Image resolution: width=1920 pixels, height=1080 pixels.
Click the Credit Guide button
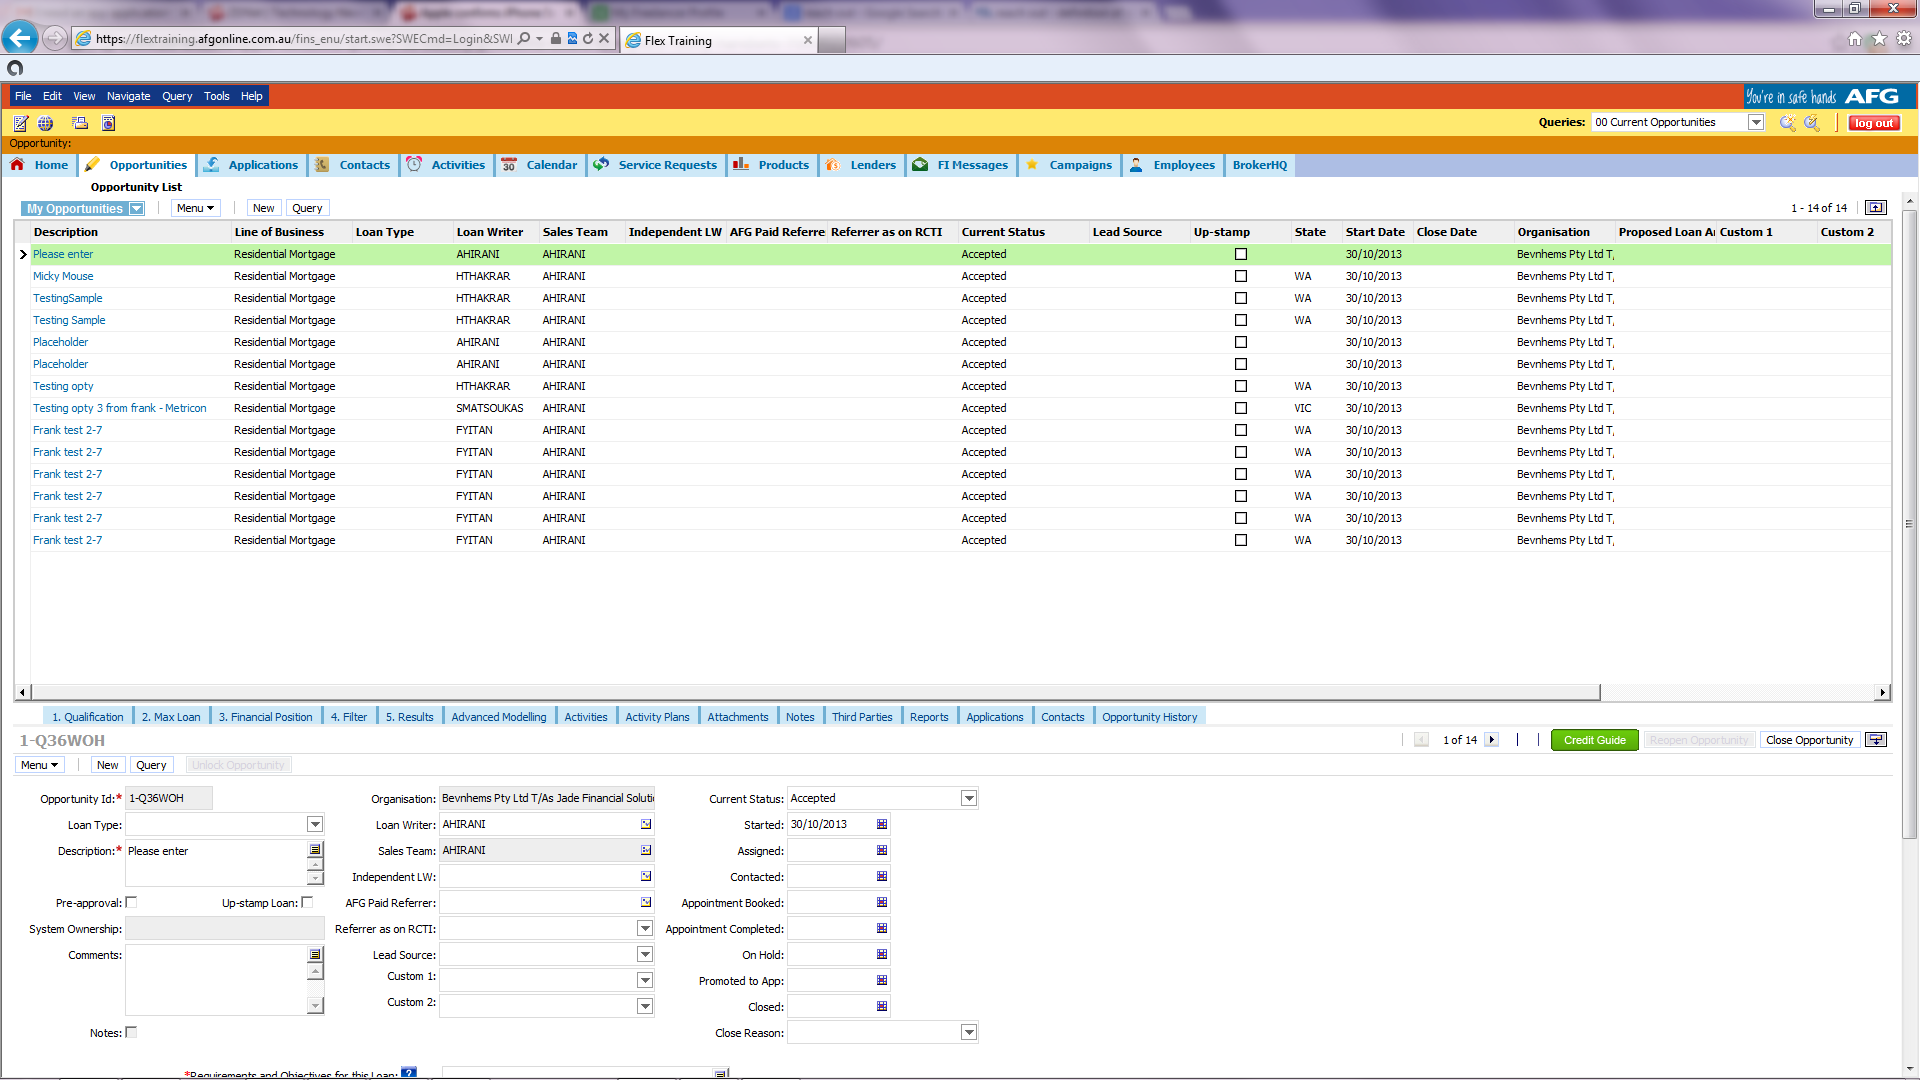[1592, 740]
